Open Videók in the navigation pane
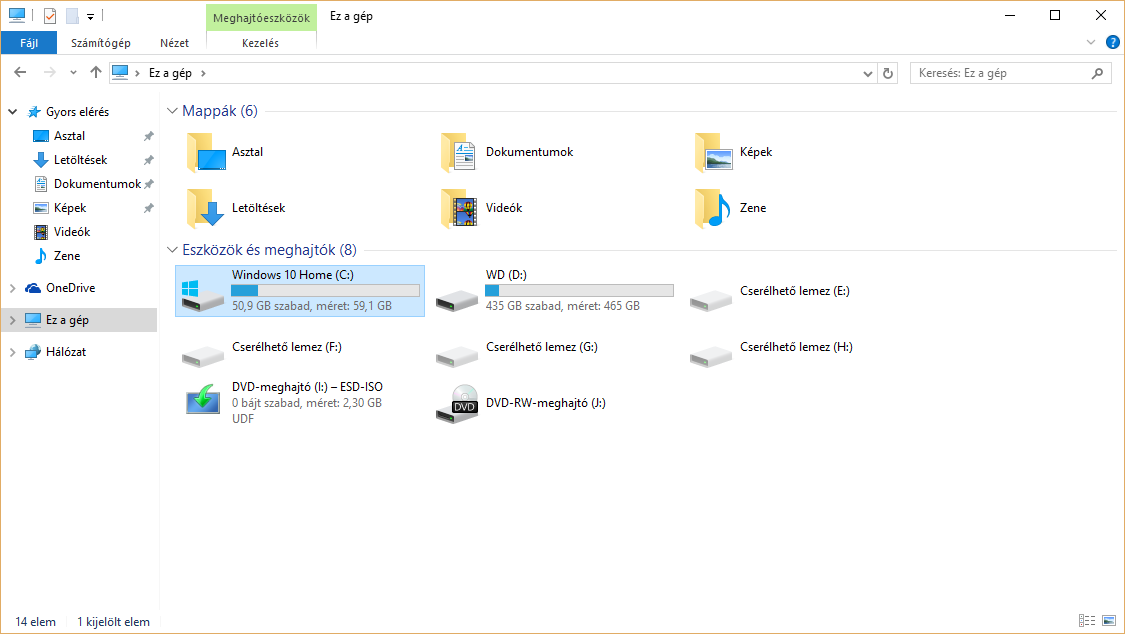The image size is (1125, 634). (x=72, y=232)
